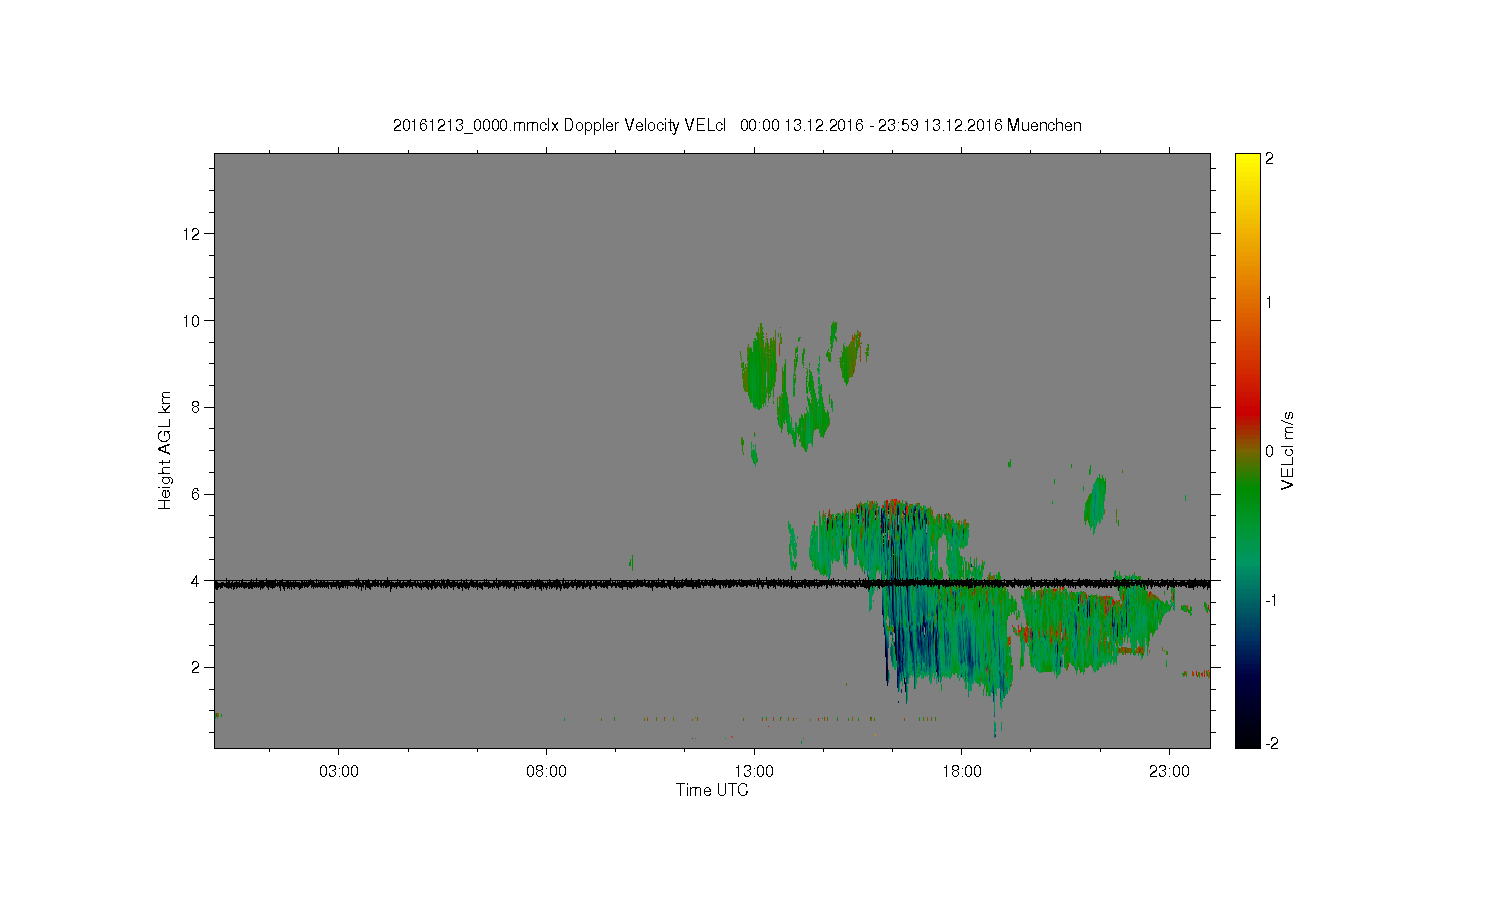
Task: Click the black horizontal line at 4 km
Action: tap(712, 584)
